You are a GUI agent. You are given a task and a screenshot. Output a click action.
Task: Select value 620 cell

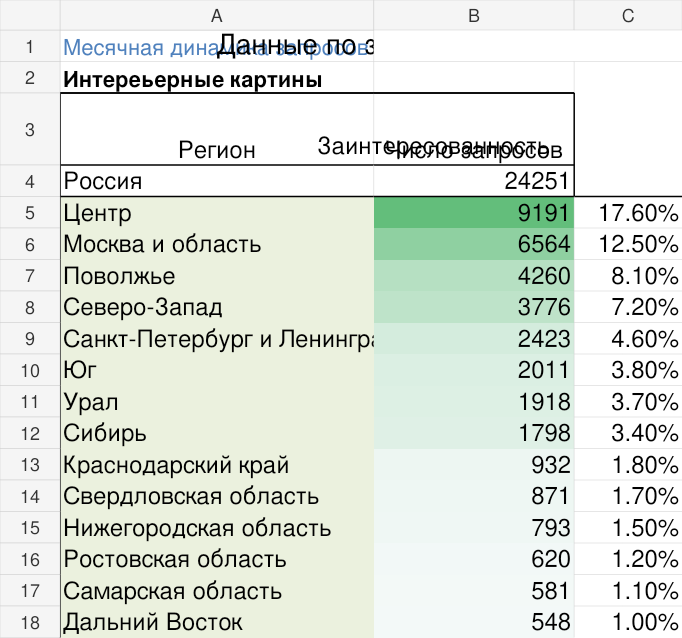coord(474,558)
